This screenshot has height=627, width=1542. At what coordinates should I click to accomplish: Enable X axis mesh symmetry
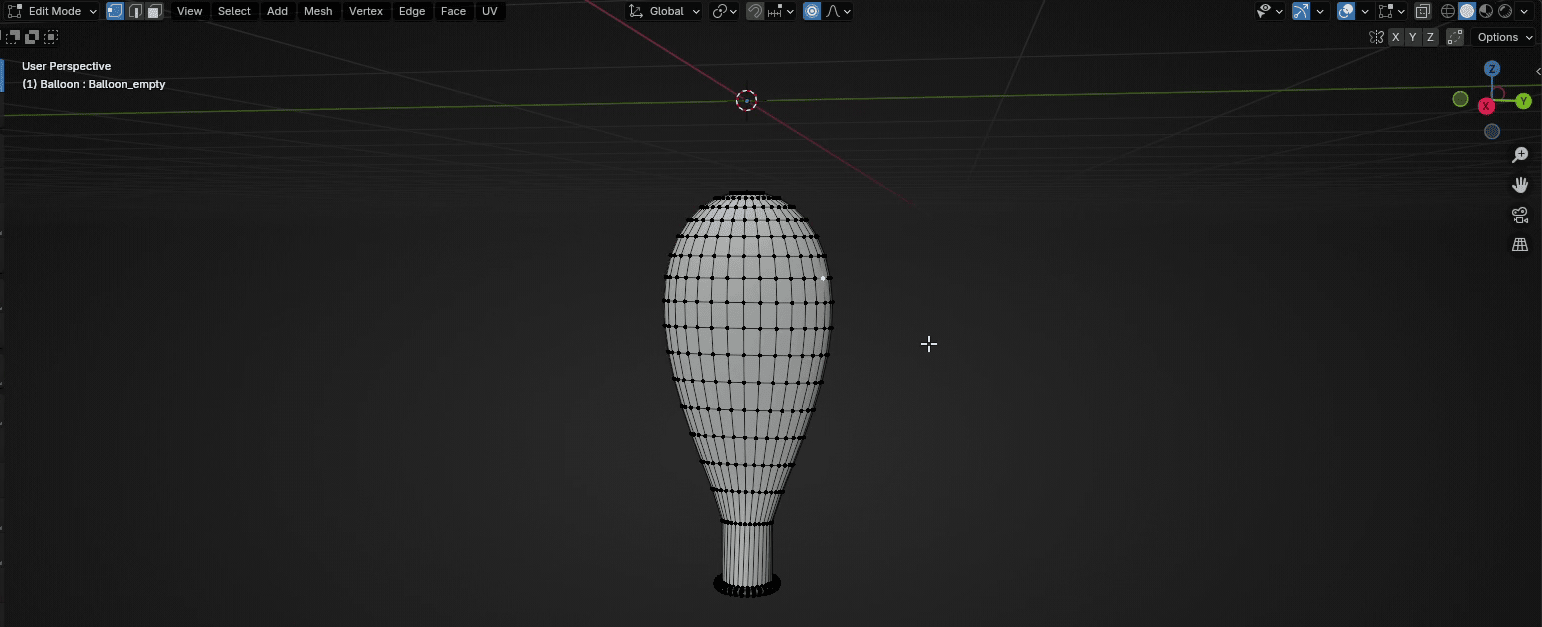point(1396,37)
